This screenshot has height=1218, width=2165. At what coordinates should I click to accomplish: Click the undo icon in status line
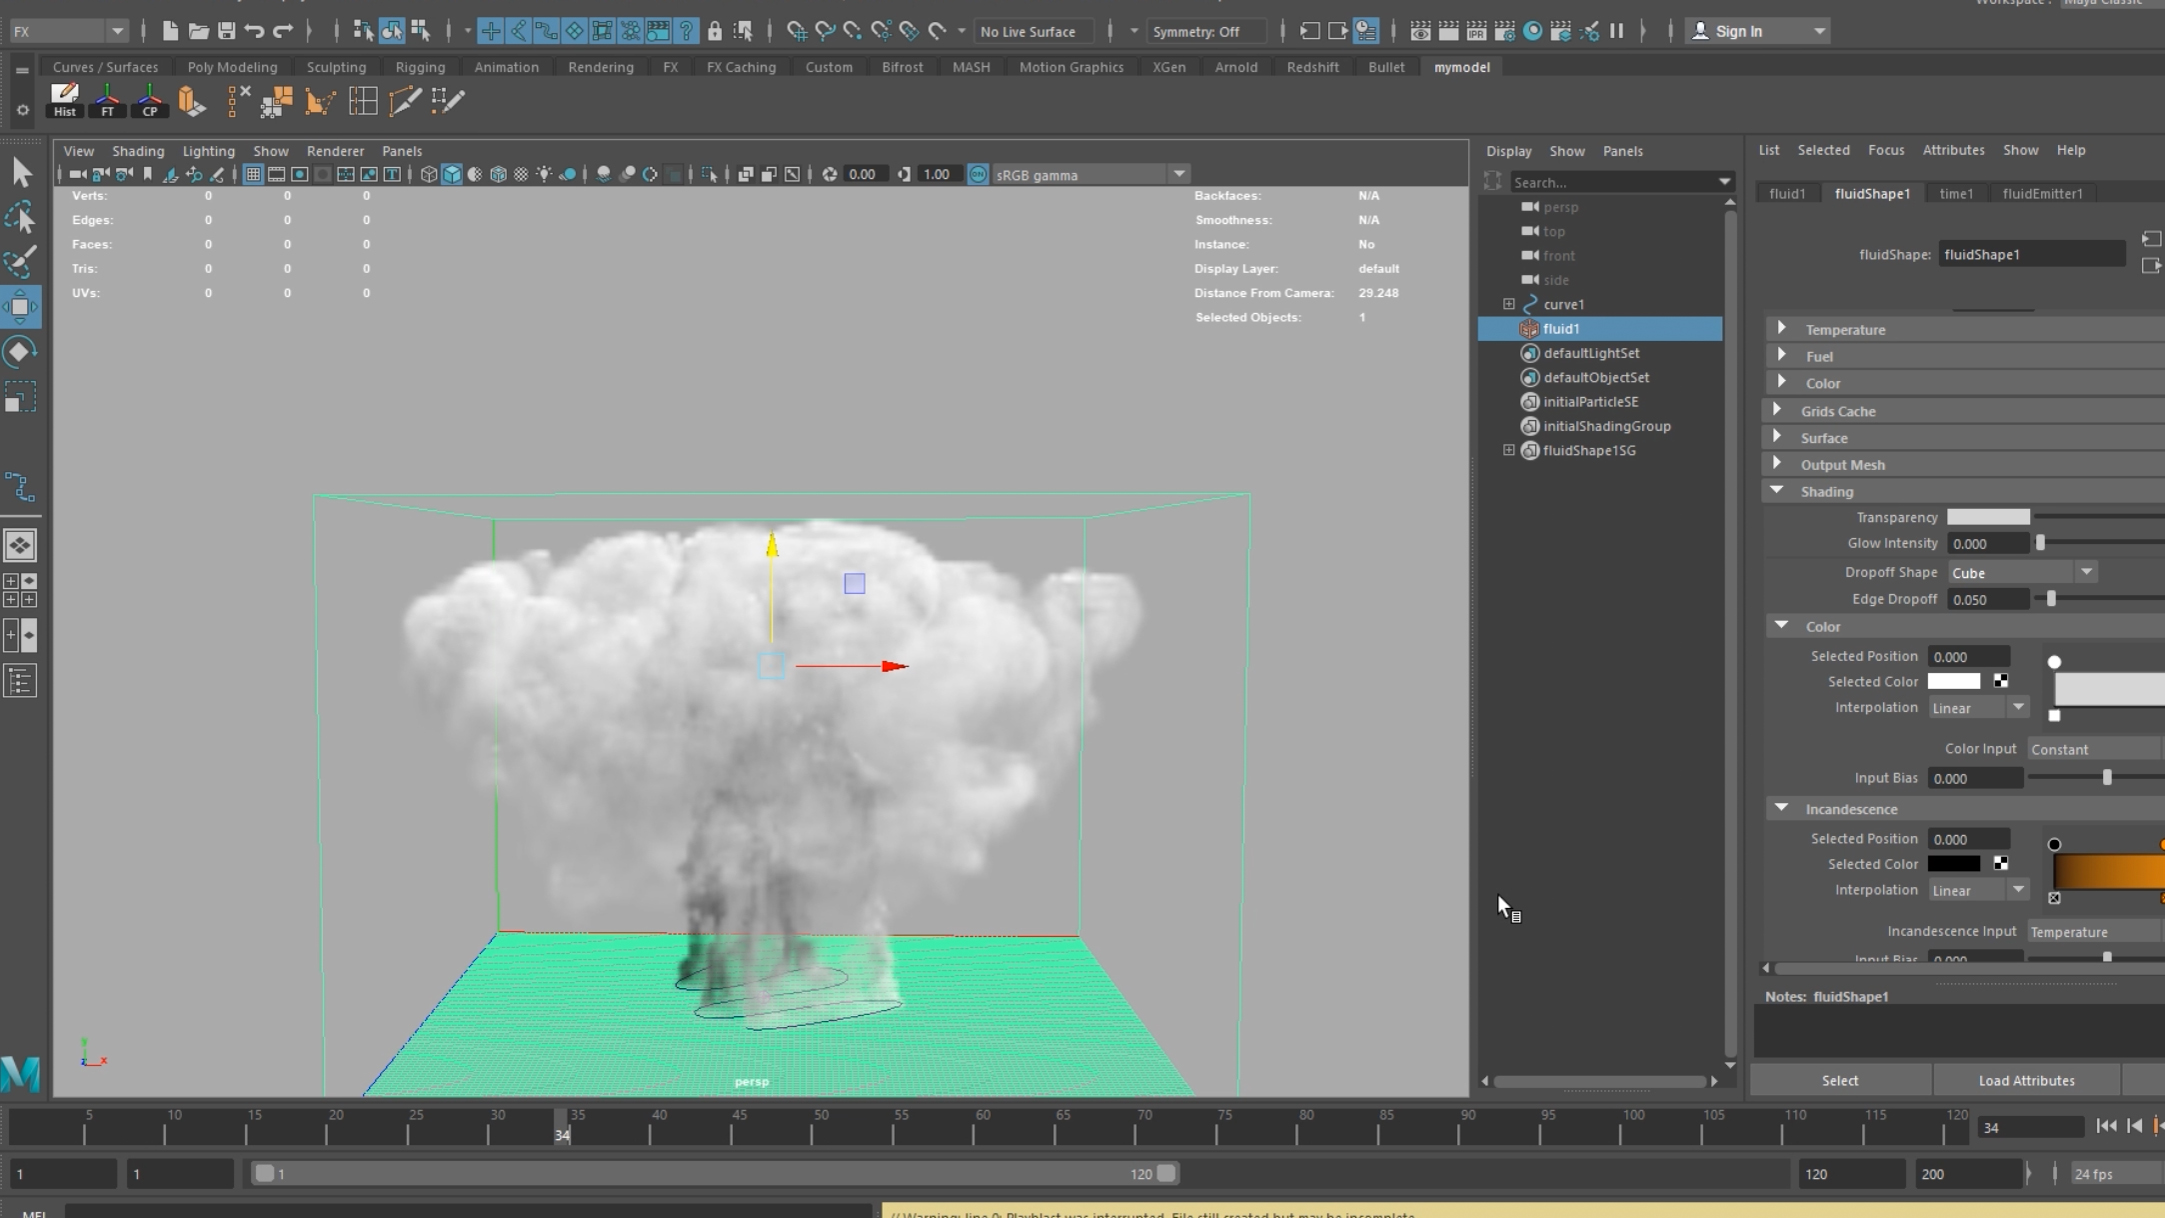click(254, 31)
